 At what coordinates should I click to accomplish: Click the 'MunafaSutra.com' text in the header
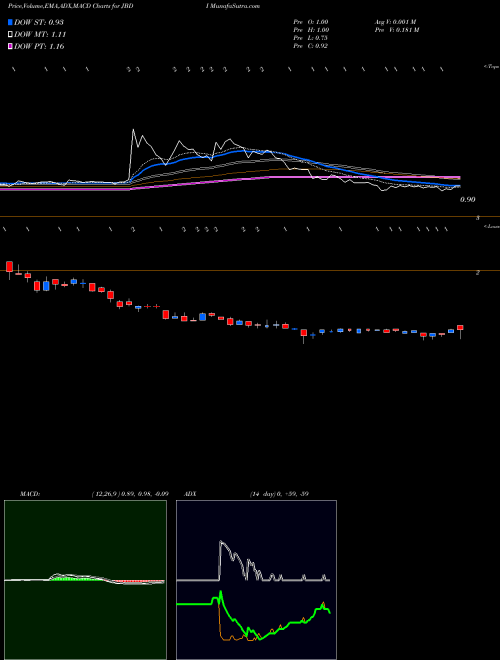(x=236, y=6)
